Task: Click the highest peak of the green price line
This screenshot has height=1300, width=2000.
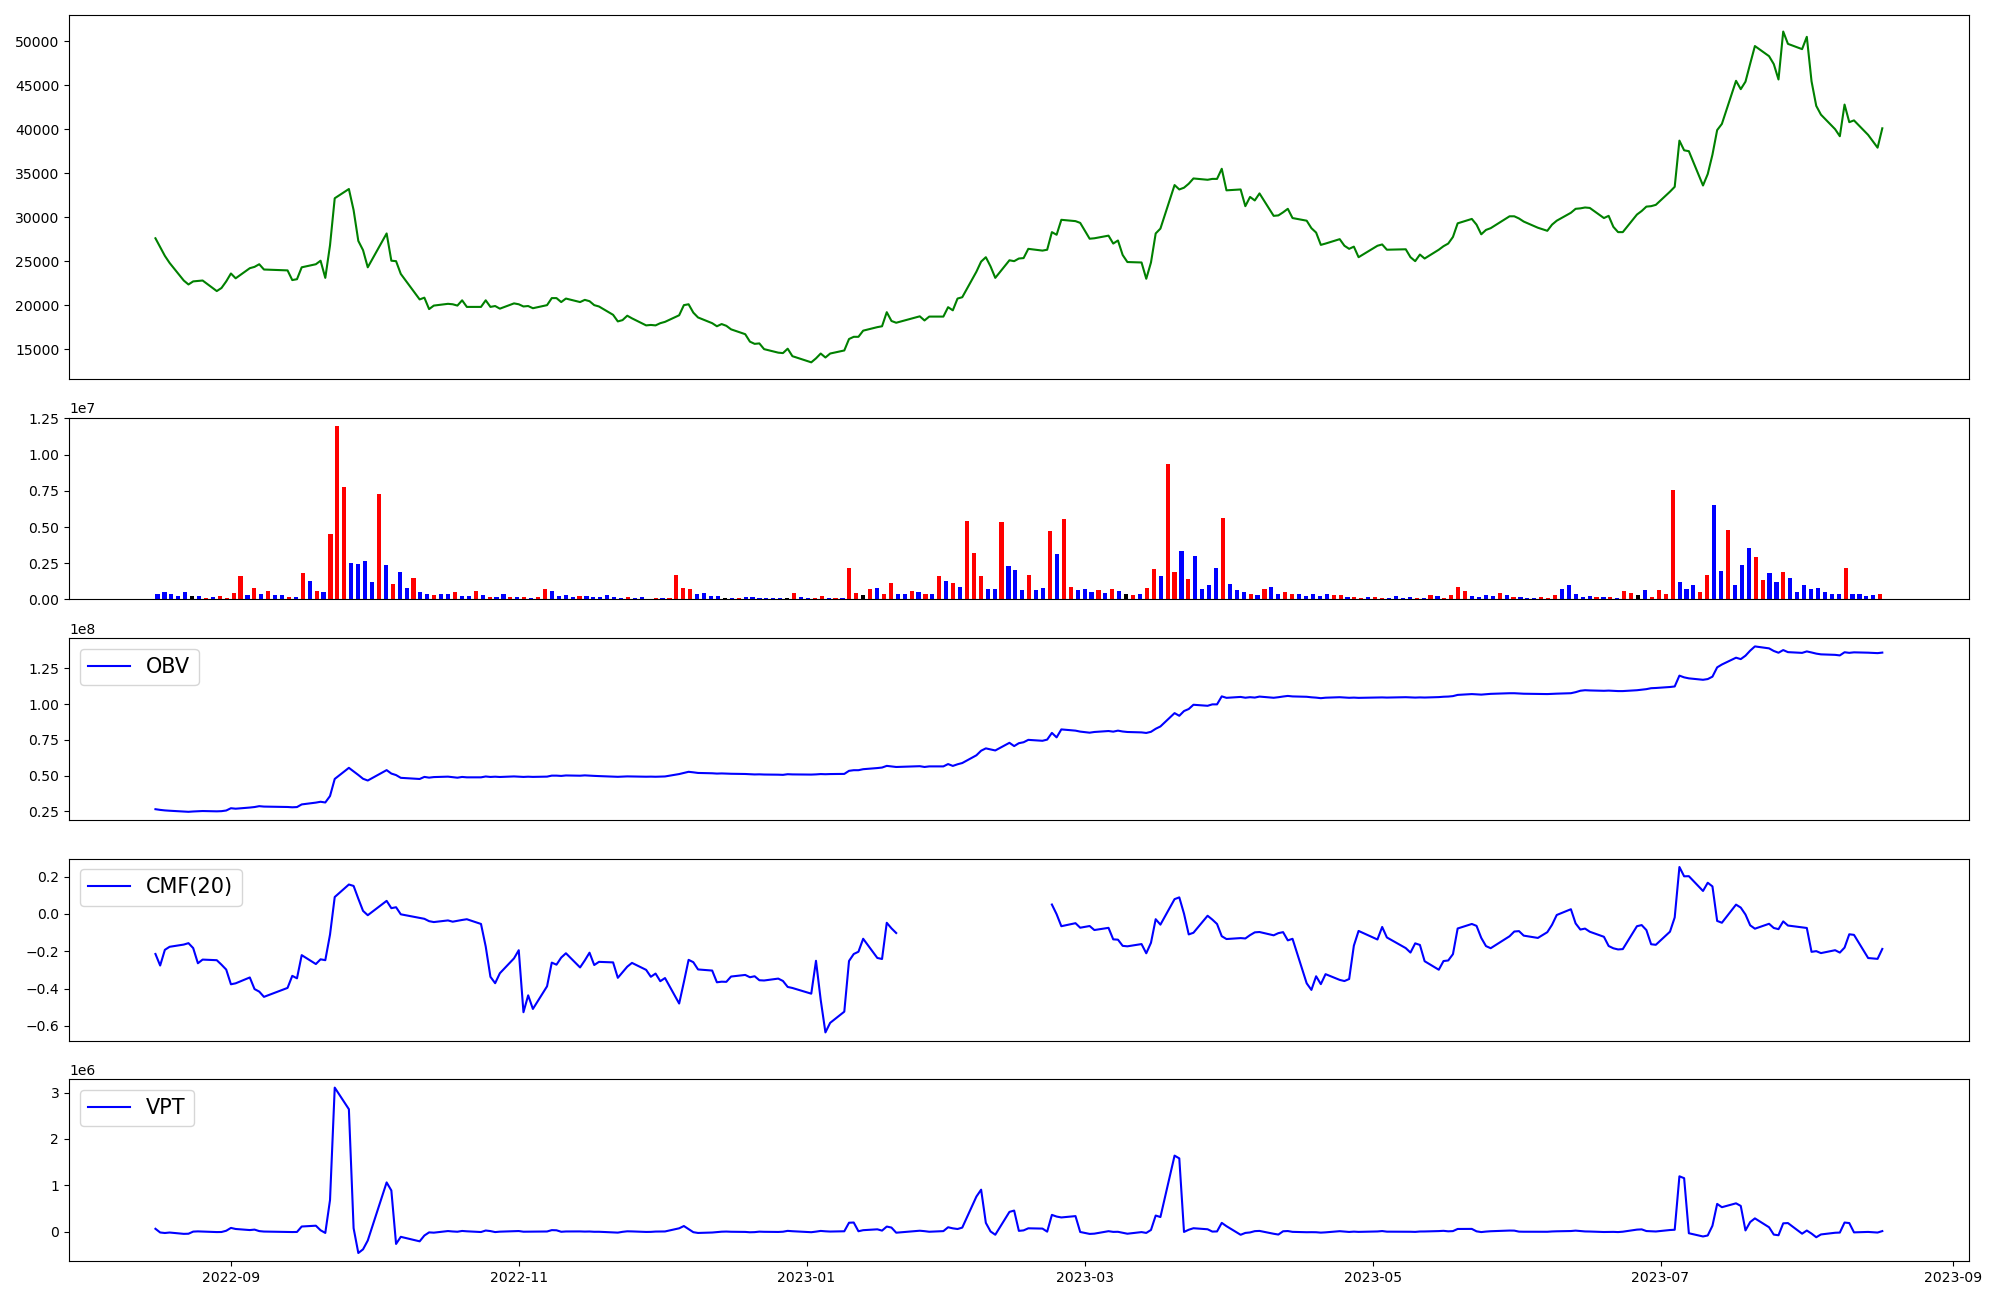Action: click(x=1783, y=32)
